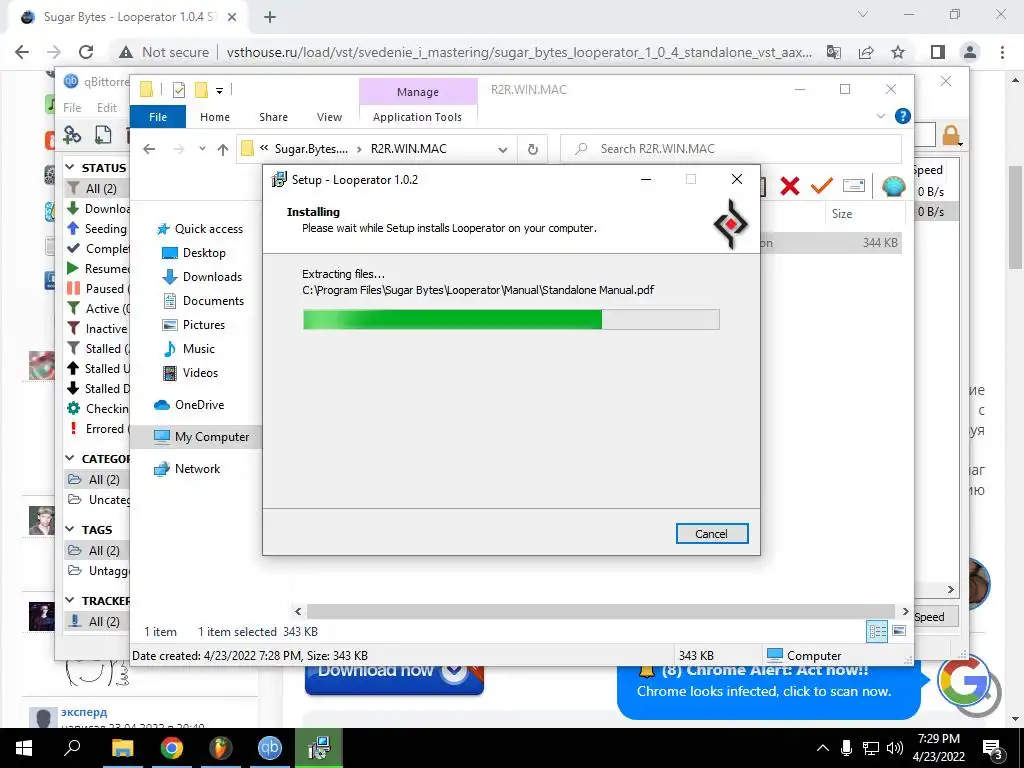Click the Search R2R.WIN.MAC field
The image size is (1024, 768).
(731, 149)
